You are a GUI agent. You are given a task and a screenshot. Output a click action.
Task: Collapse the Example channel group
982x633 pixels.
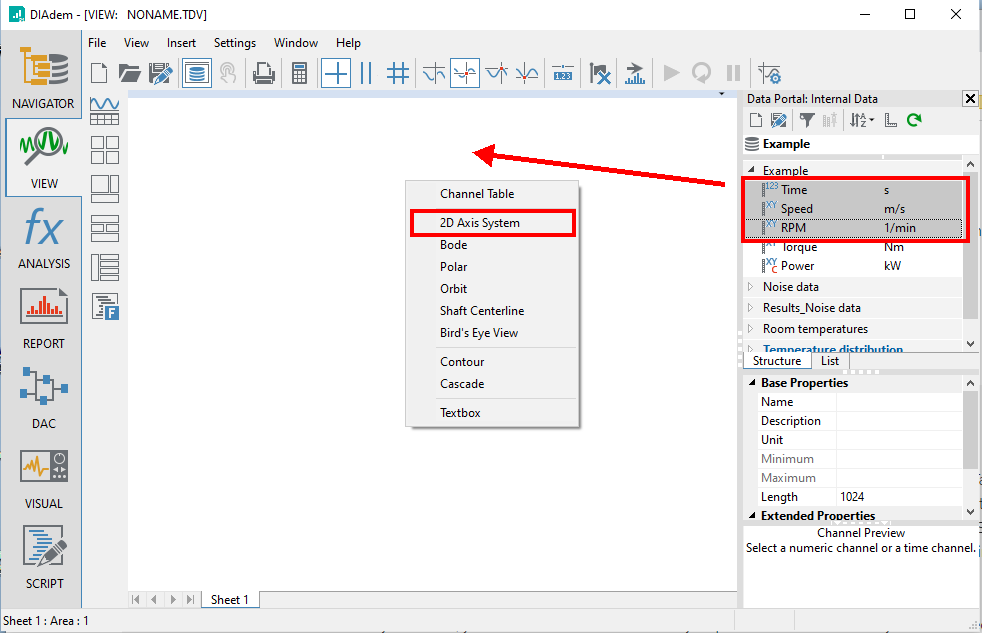[752, 170]
